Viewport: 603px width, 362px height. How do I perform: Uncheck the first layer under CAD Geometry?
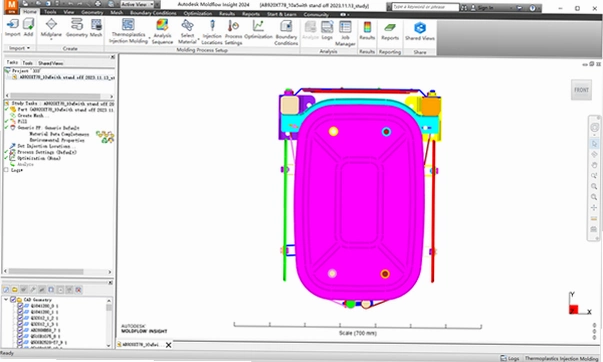click(20, 306)
